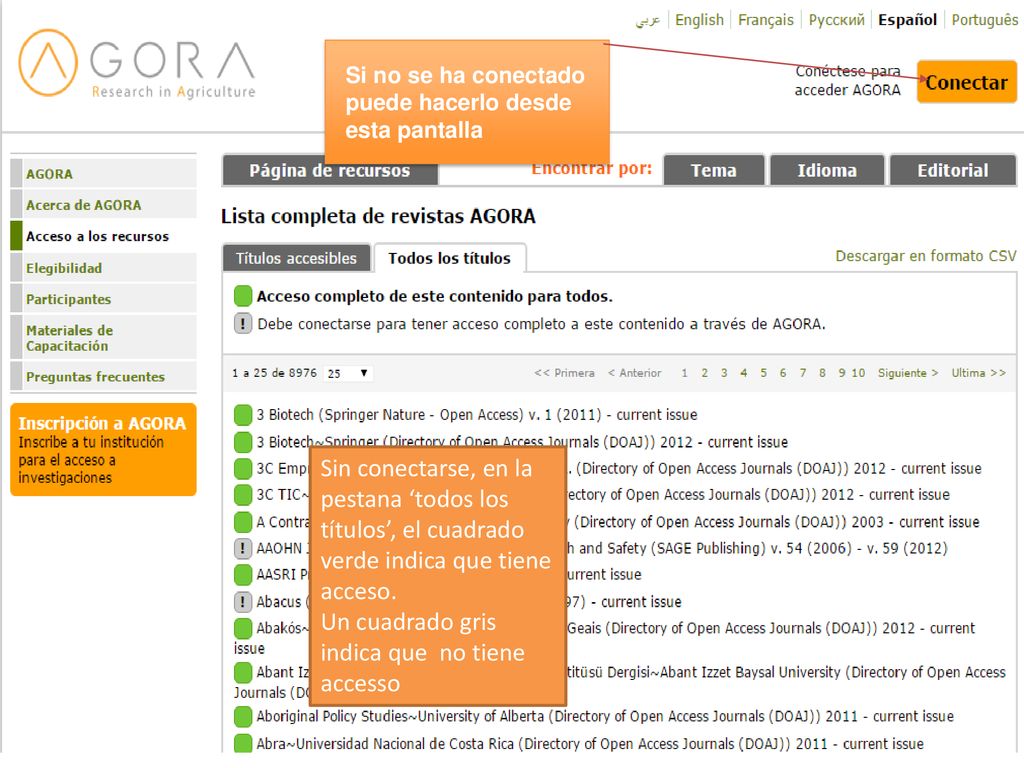This screenshot has width=1024, height=768.
Task: Open 3 Biotech (Springer Nature - Open Access) journal
Action: click(477, 415)
